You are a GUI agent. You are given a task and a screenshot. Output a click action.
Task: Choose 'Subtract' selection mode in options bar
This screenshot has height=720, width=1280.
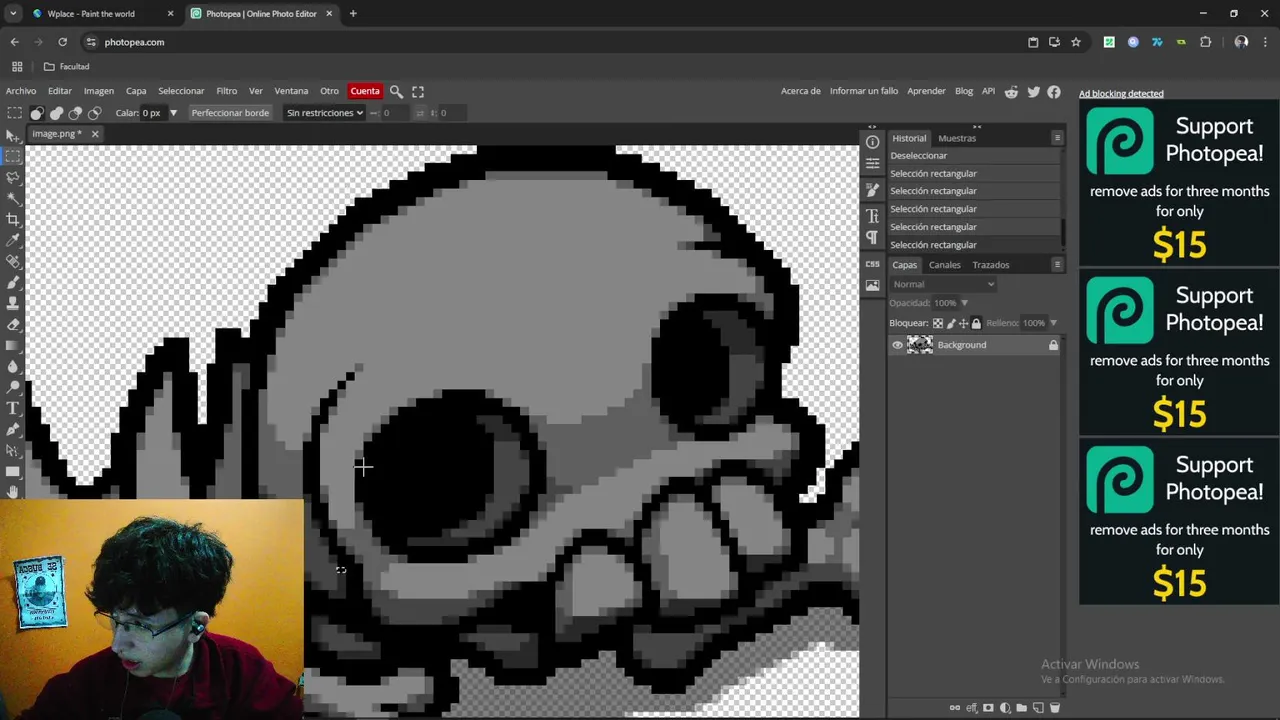[75, 113]
